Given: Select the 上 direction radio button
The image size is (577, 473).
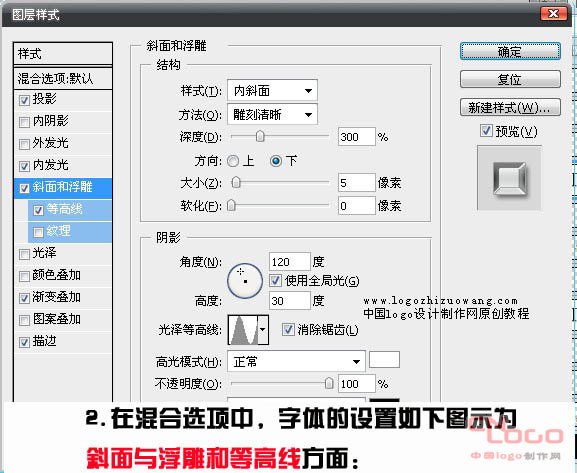Looking at the screenshot, I should 233,161.
